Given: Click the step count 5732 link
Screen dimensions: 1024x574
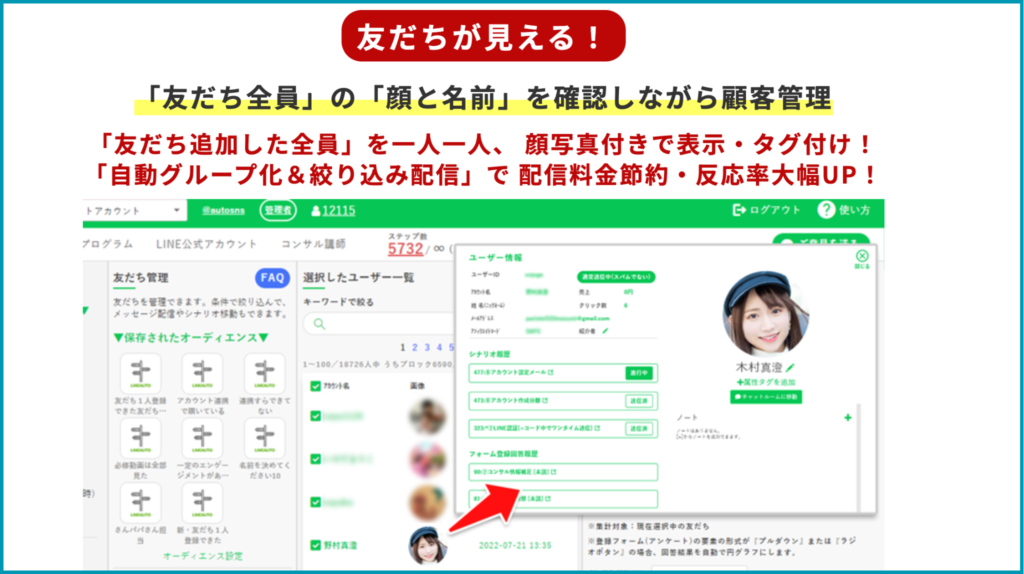Looking at the screenshot, I should pos(405,249).
